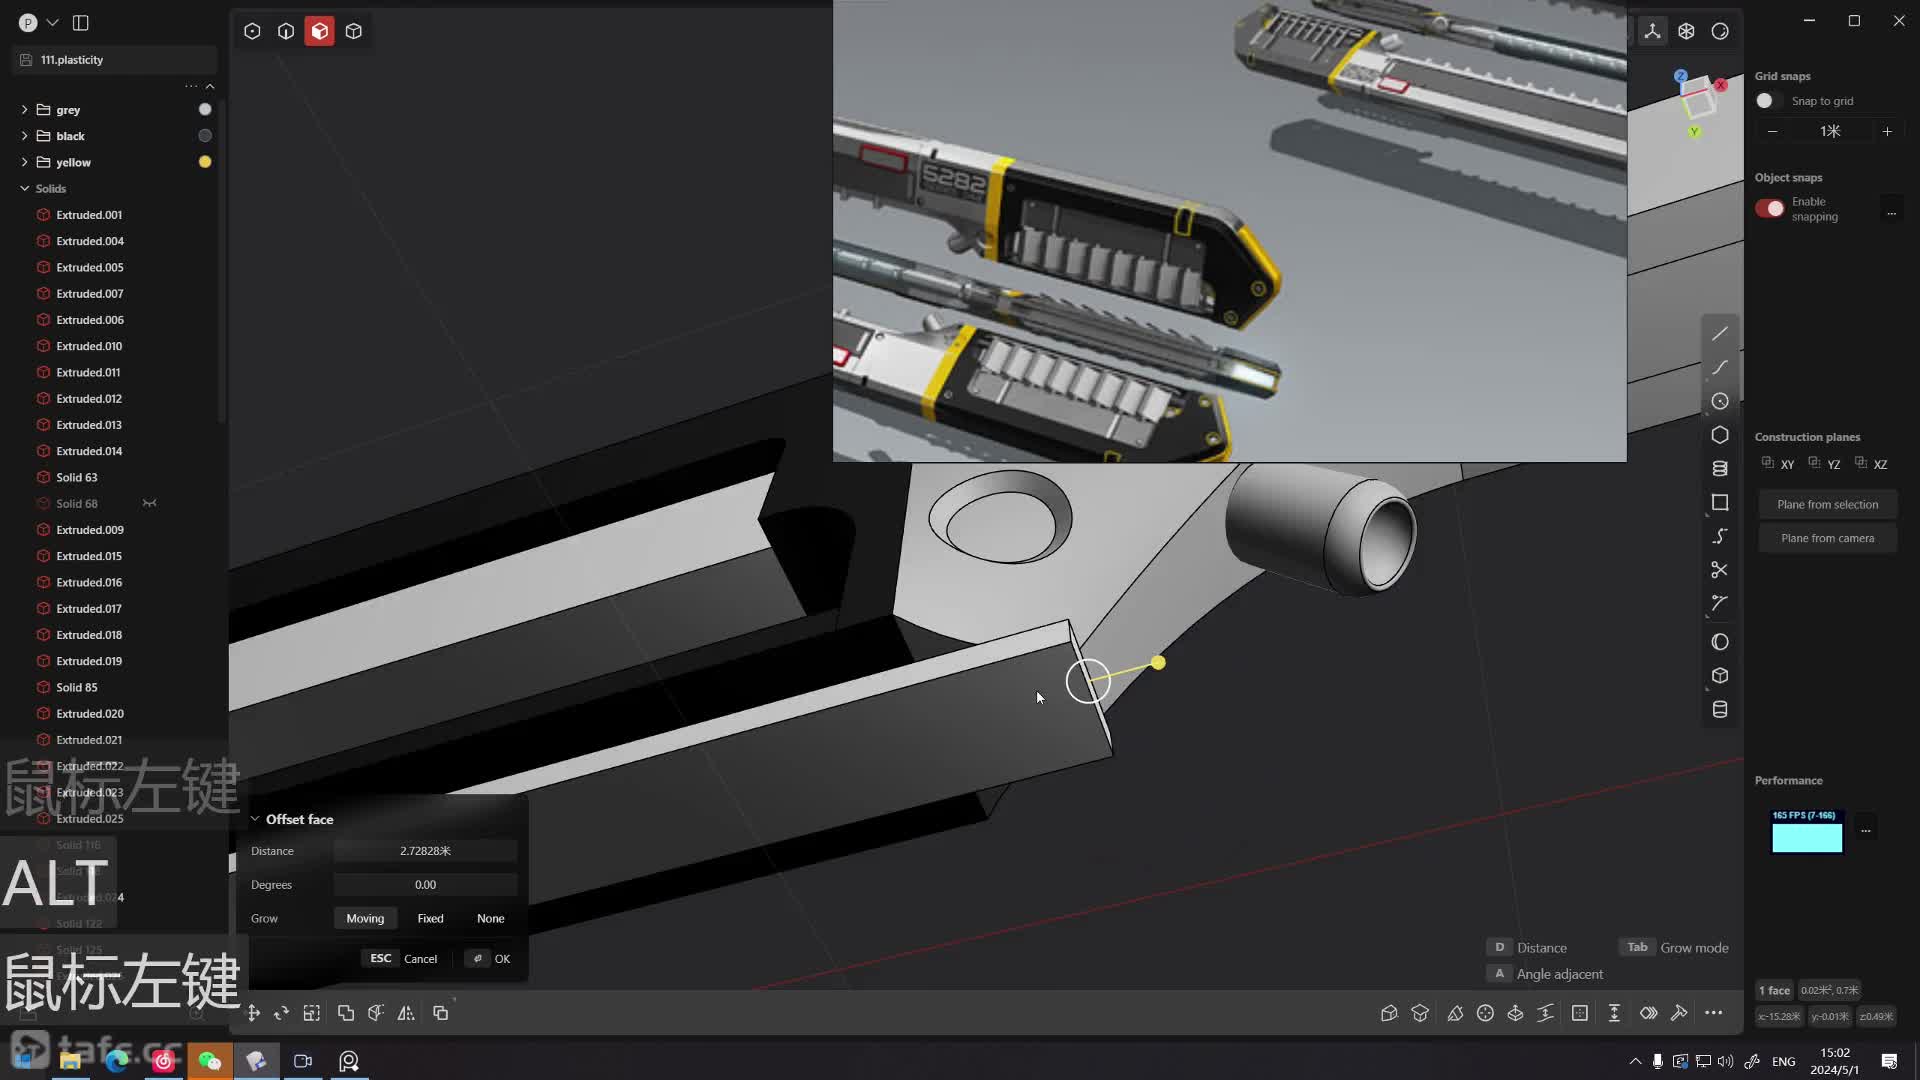Click the viewport orientation gizmo cube
1920x1080 pixels.
click(1697, 102)
